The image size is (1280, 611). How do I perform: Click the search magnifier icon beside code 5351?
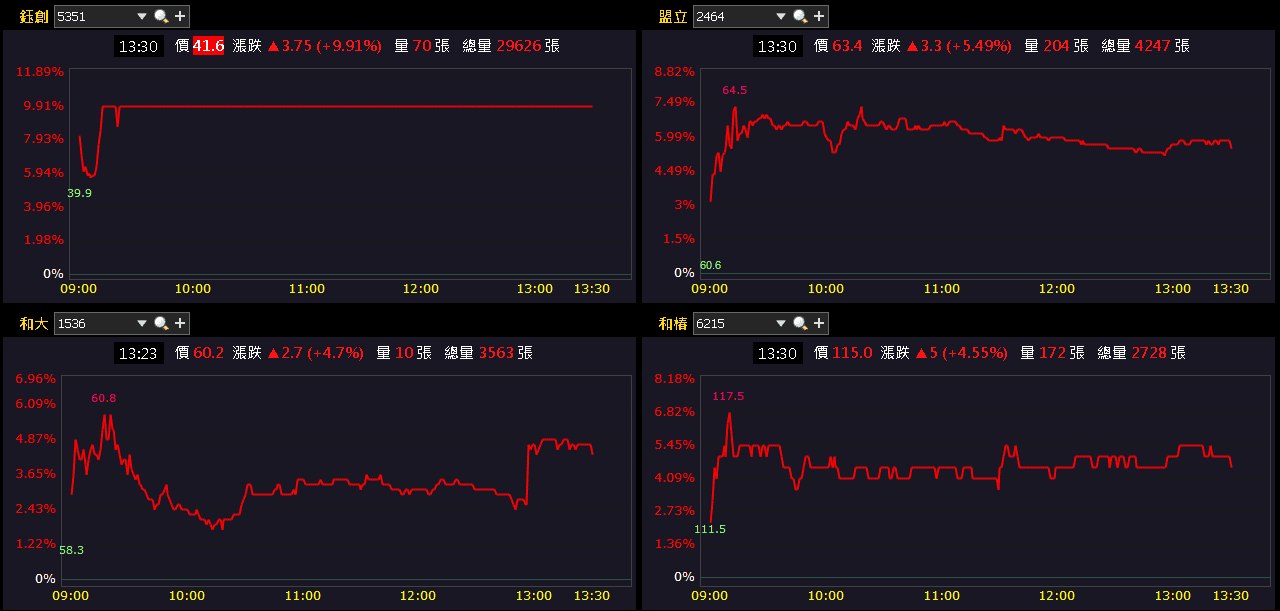point(161,16)
